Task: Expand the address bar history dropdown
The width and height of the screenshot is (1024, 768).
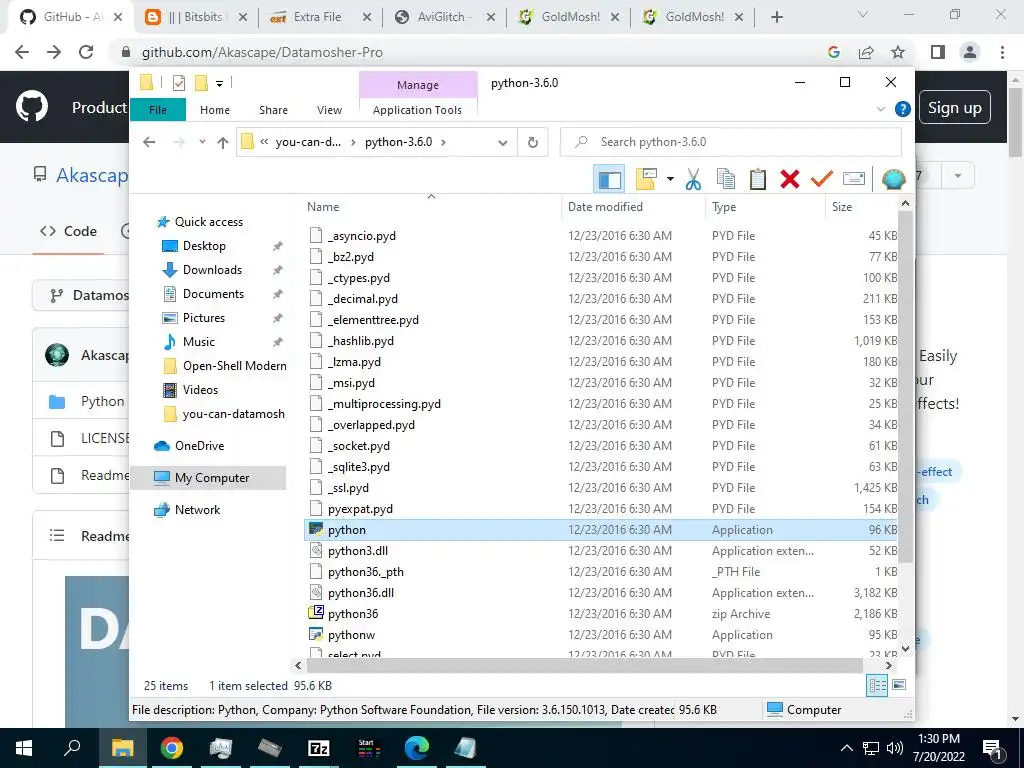Action: coord(503,142)
